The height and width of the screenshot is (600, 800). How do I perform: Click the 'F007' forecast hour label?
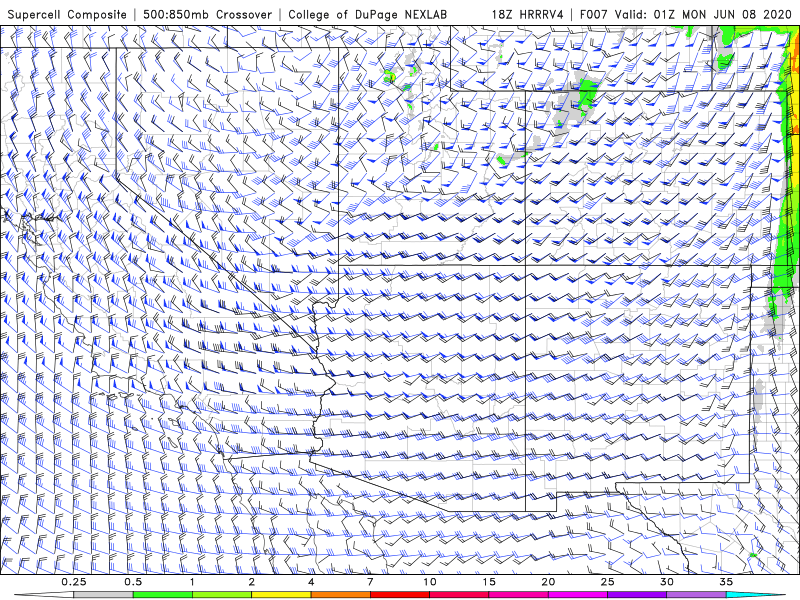pos(594,14)
